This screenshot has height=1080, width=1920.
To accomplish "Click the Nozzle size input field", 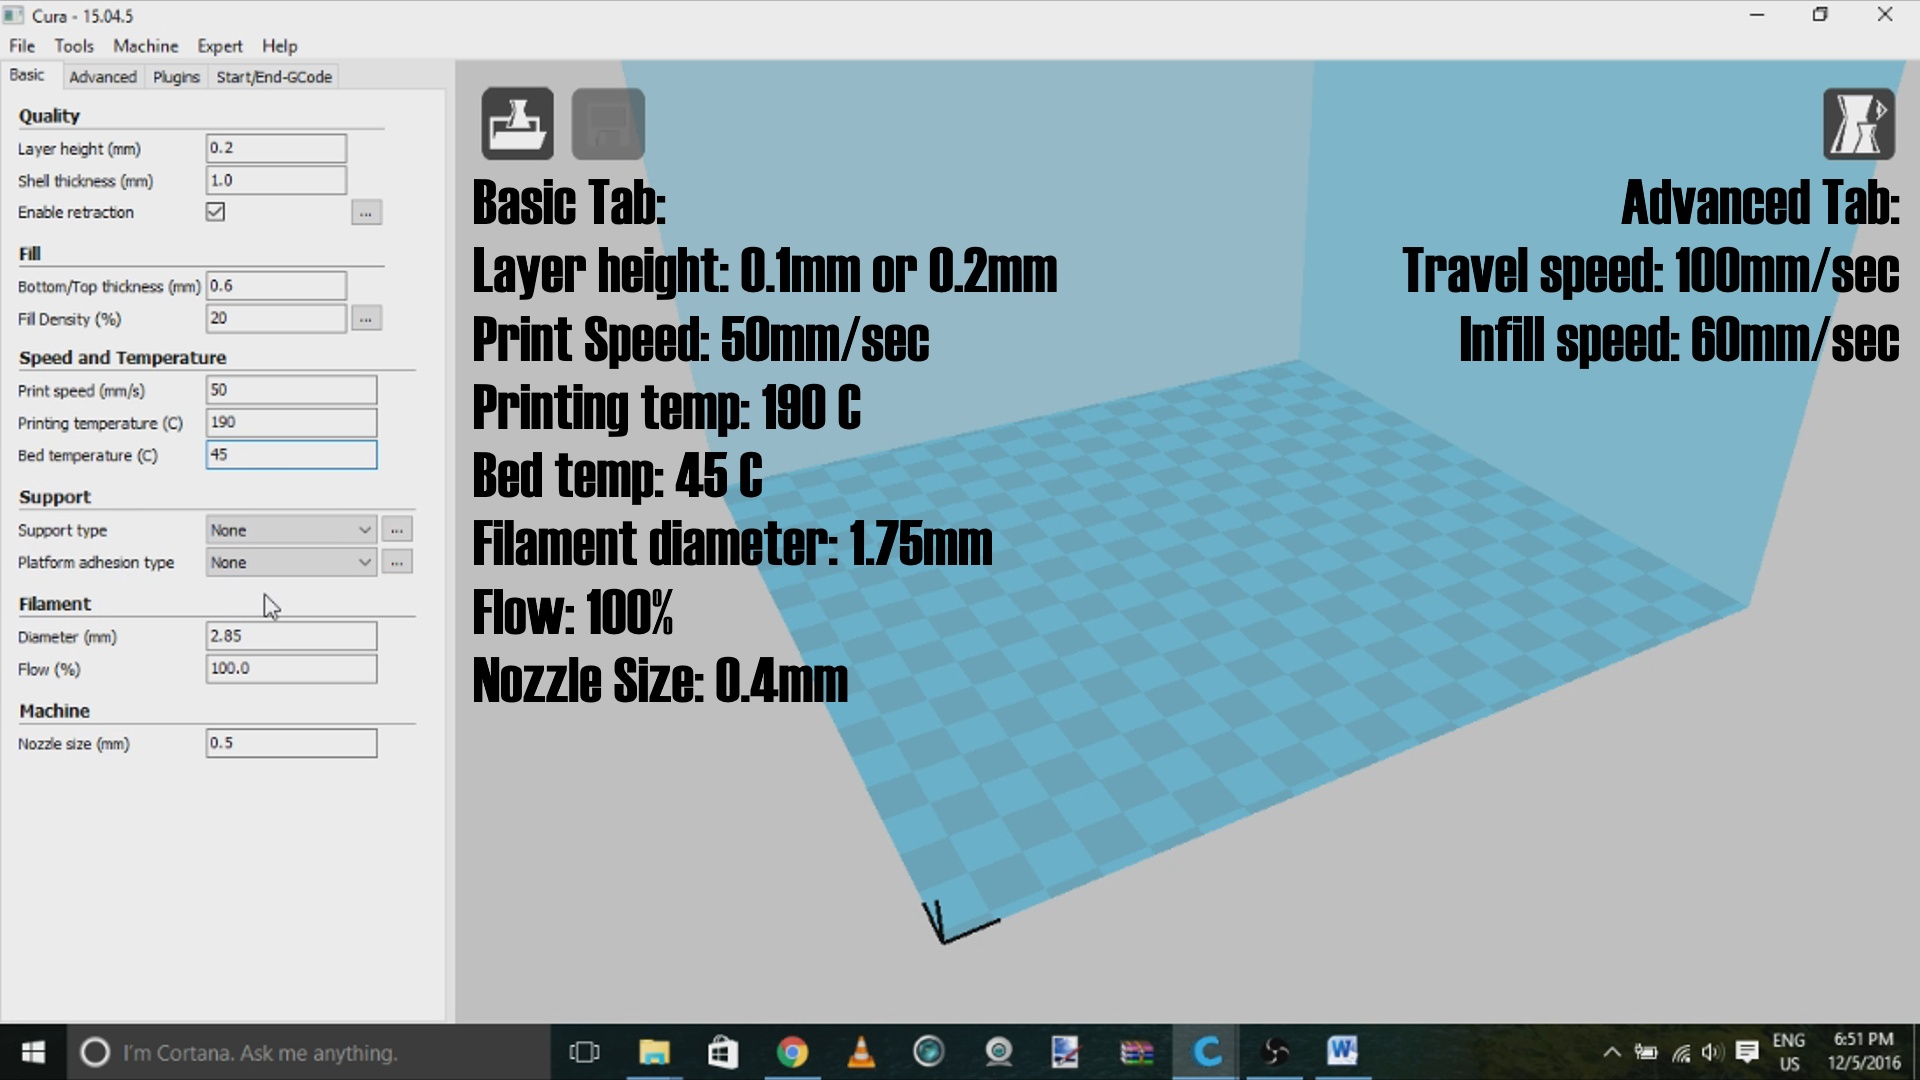I will [x=291, y=743].
